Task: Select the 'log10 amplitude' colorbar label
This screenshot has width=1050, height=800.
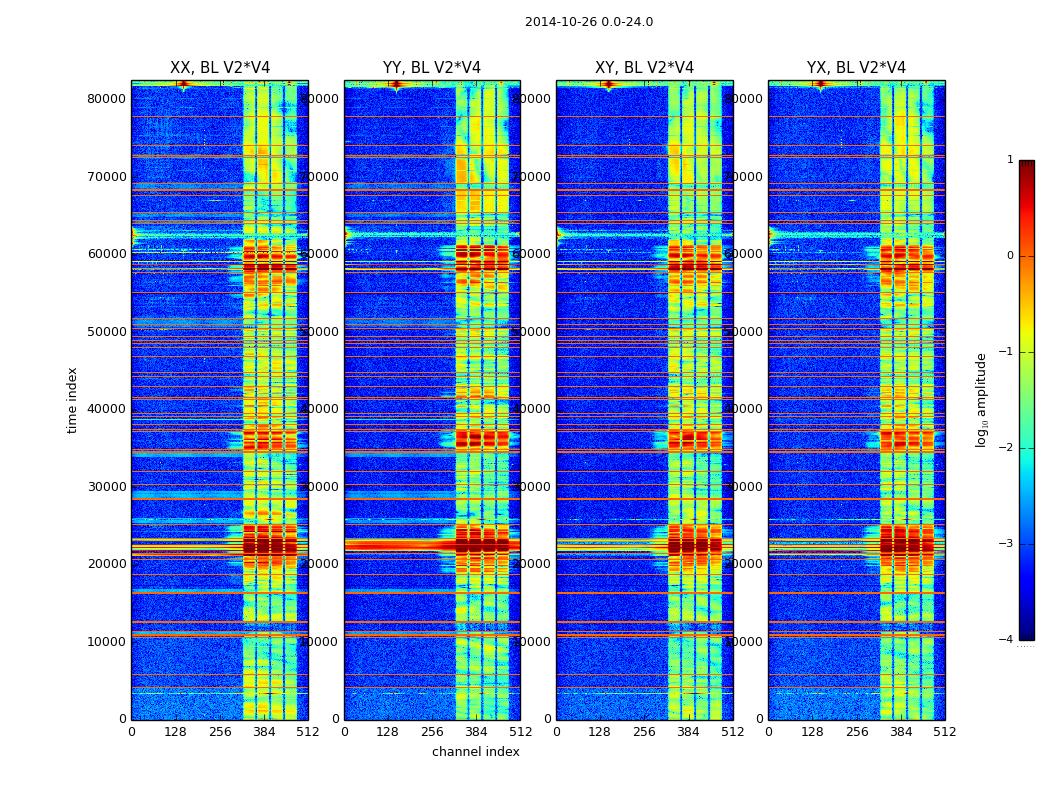Action: (982, 400)
